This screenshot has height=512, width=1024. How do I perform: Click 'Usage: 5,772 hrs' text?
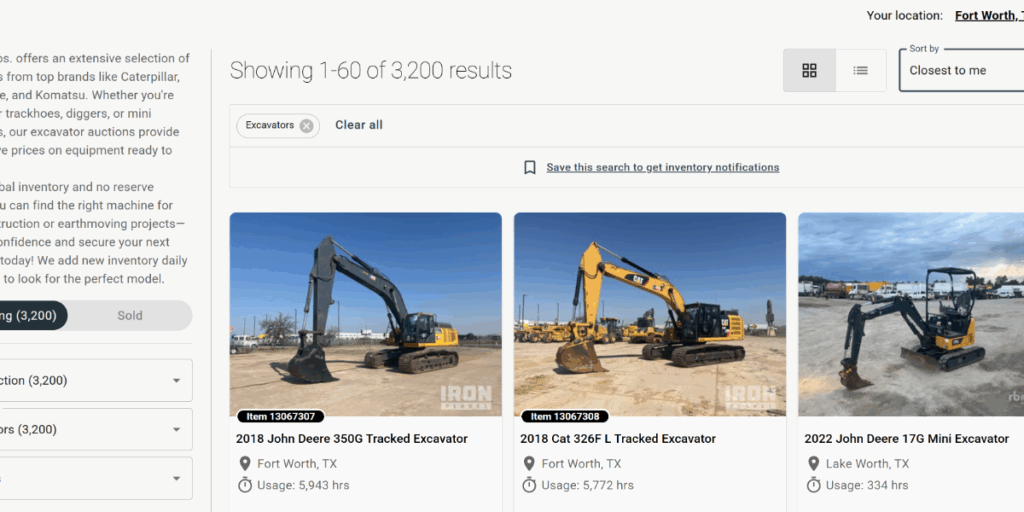point(587,485)
